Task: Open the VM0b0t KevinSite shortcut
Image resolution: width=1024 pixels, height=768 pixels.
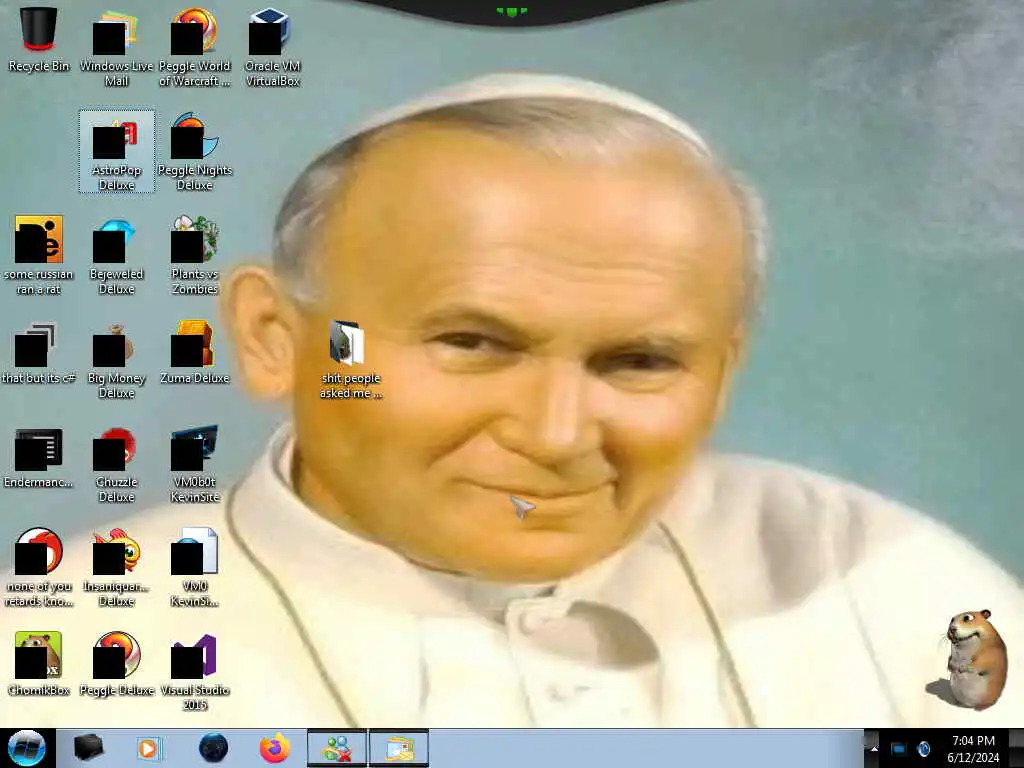Action: coord(195,464)
